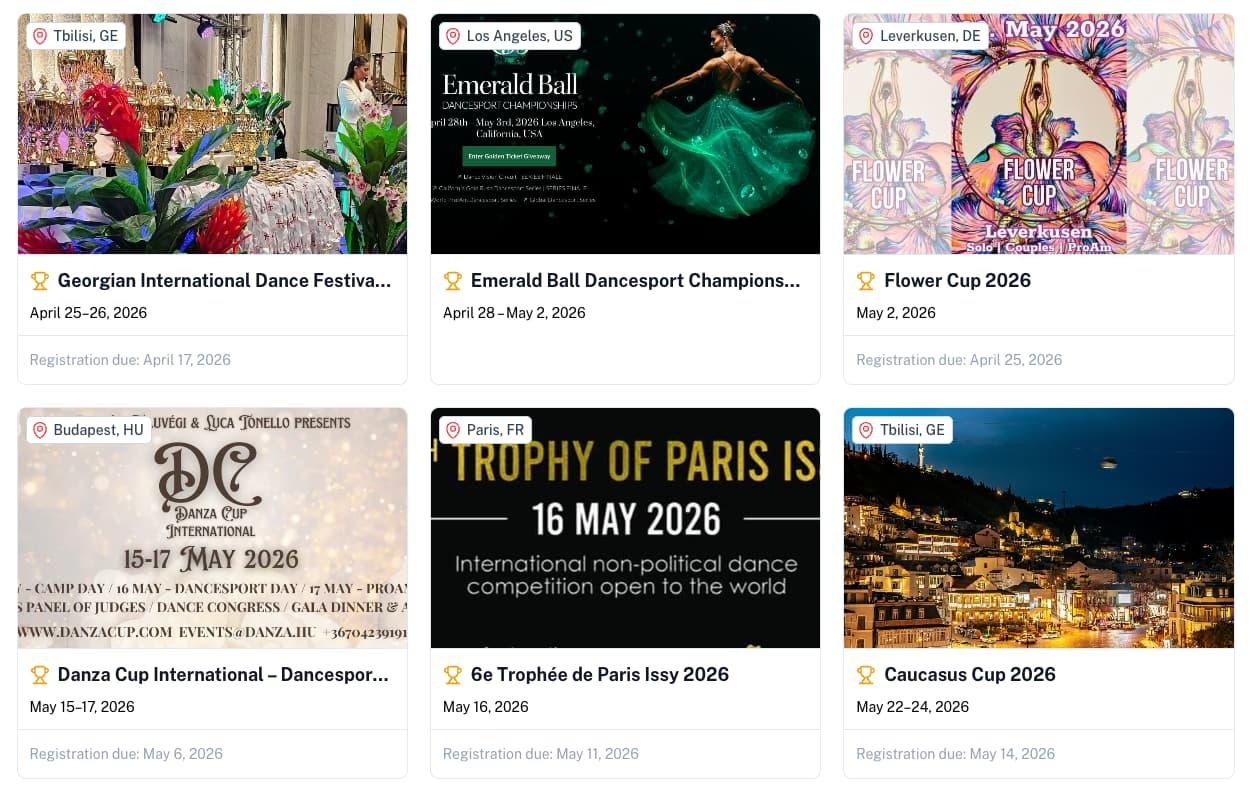
Task: Click the map pin icon on the Budapest badge
Action: pos(40,430)
